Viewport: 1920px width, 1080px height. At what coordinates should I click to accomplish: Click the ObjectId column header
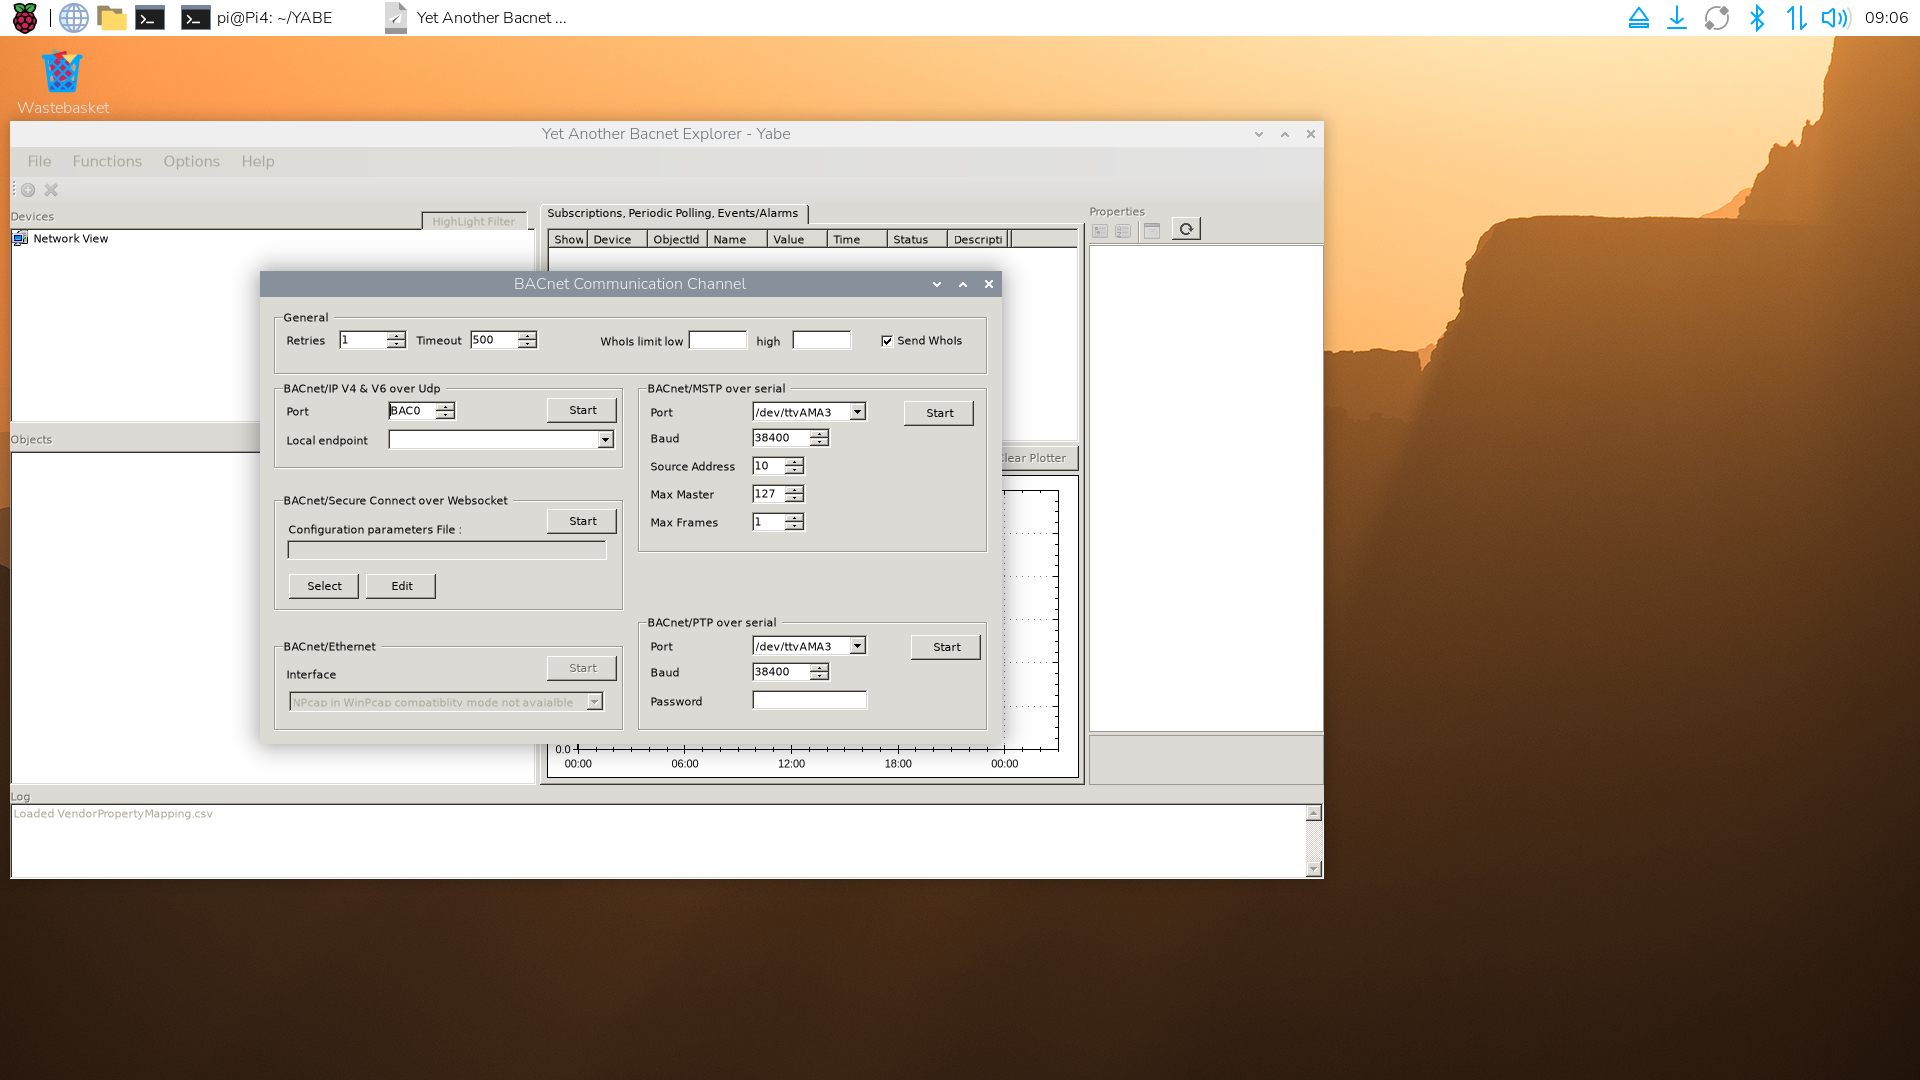click(x=677, y=240)
